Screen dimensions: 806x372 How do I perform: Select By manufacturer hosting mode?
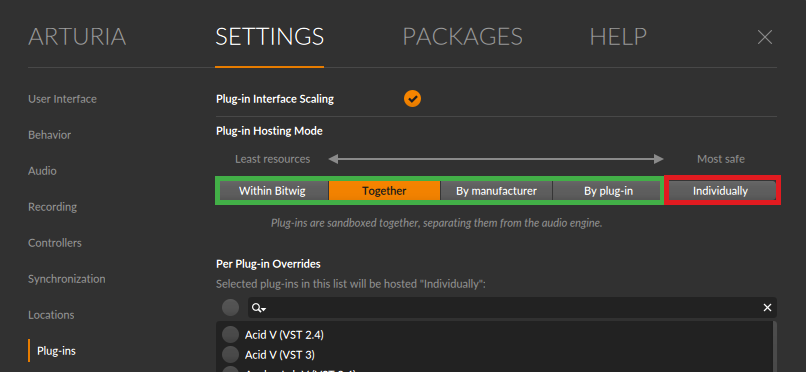pos(496,191)
